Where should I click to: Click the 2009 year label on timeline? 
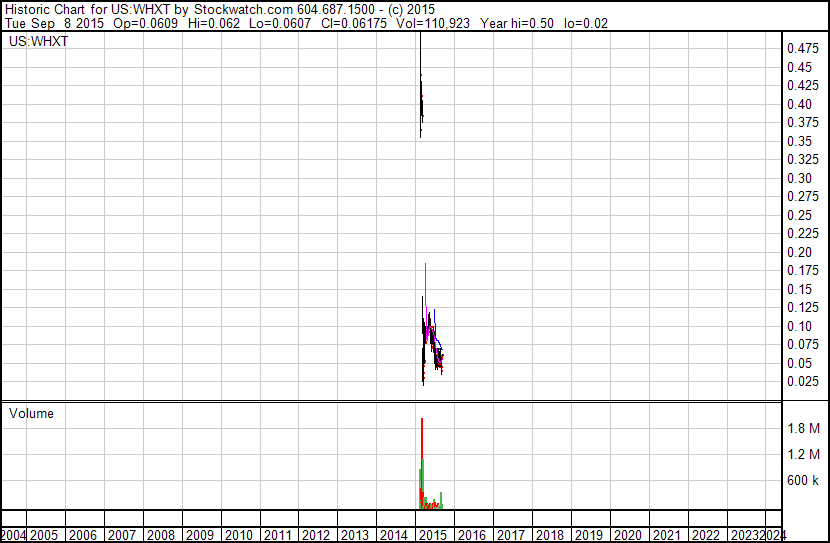[200, 535]
